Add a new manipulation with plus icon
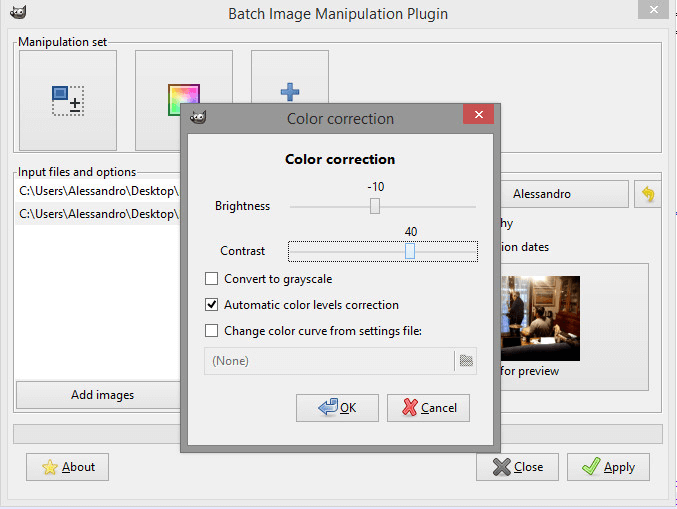Image resolution: width=677 pixels, height=509 pixels. tap(290, 92)
